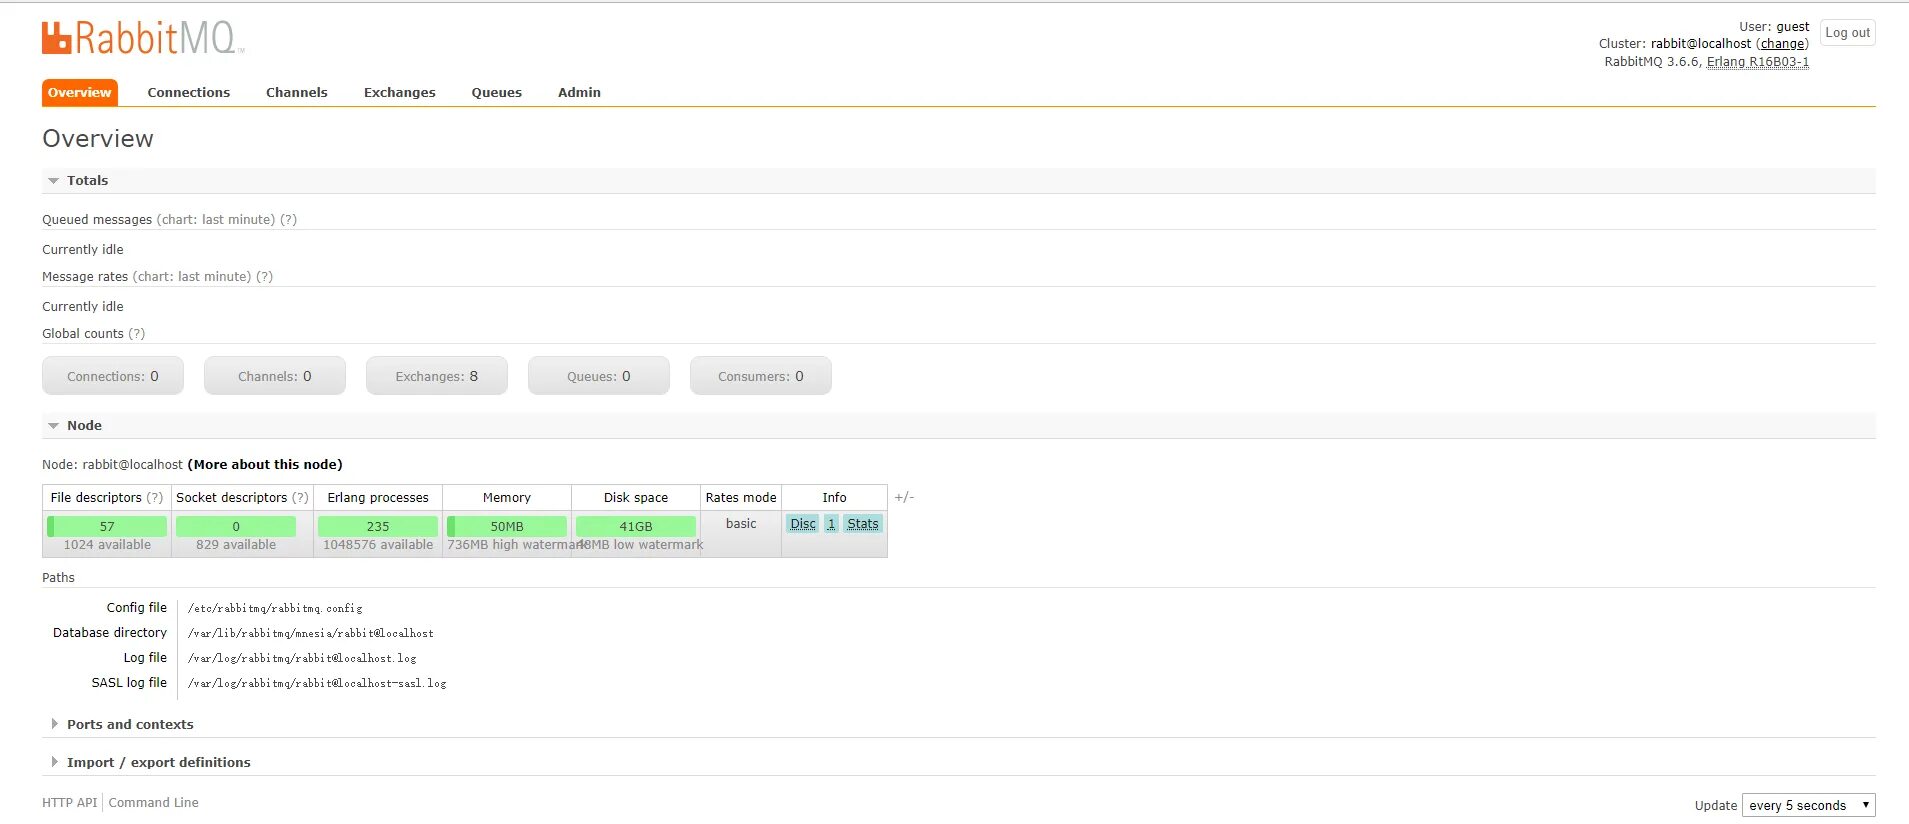Click the Erlang processes column header
The image size is (1909, 824).
pyautogui.click(x=378, y=498)
